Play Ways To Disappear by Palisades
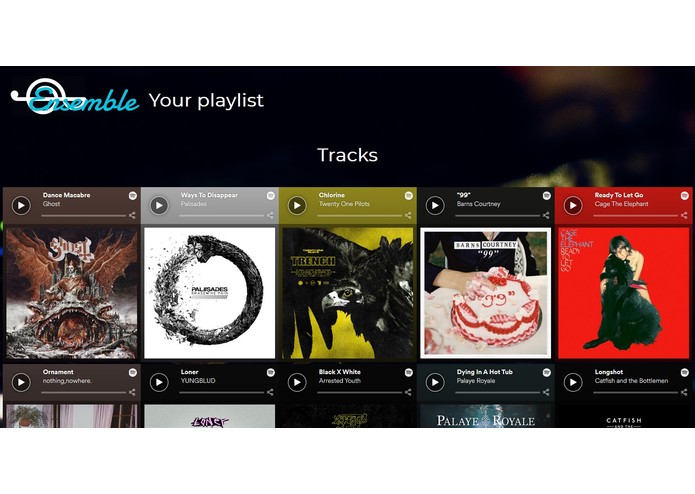Image resolution: width=695 pixels, height=494 pixels. click(159, 205)
